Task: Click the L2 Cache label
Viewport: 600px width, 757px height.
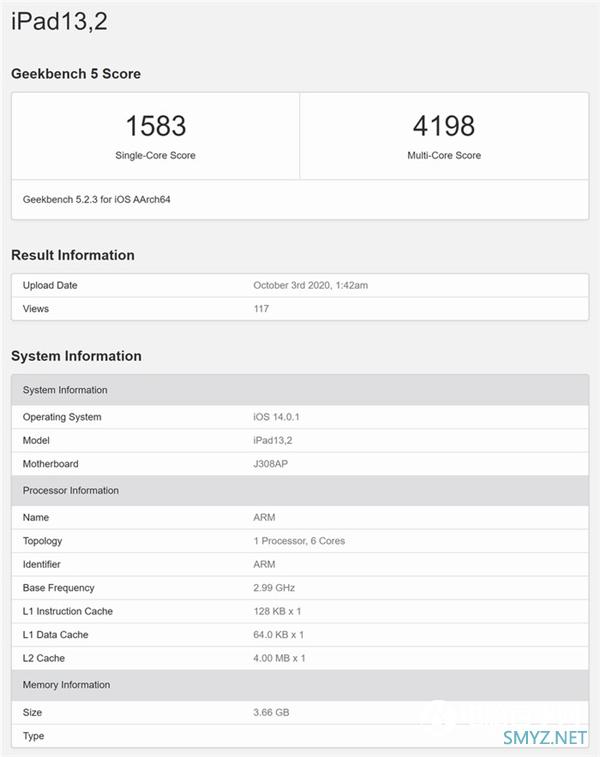Action: (x=43, y=658)
